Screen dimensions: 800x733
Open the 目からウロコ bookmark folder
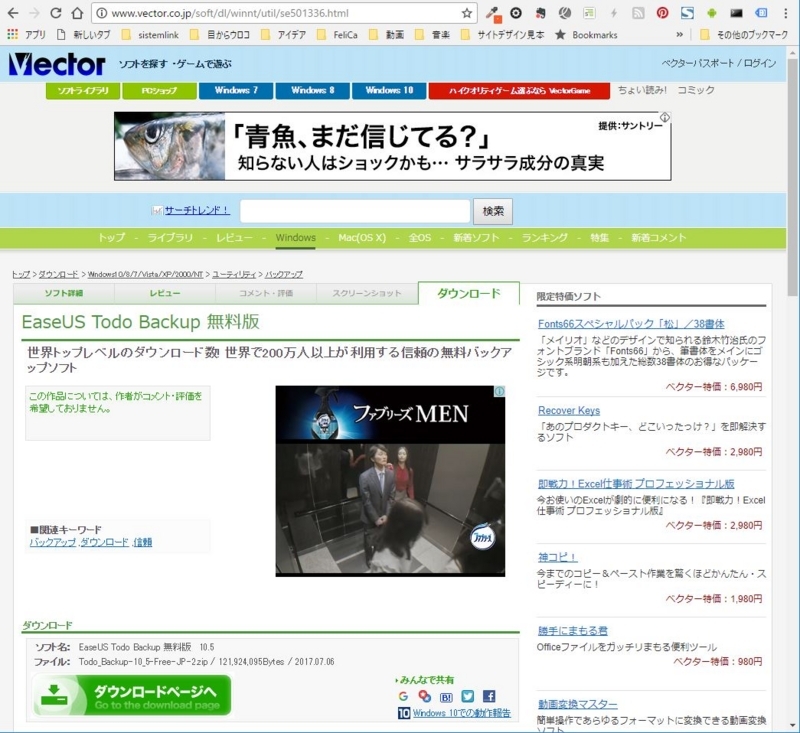[219, 35]
